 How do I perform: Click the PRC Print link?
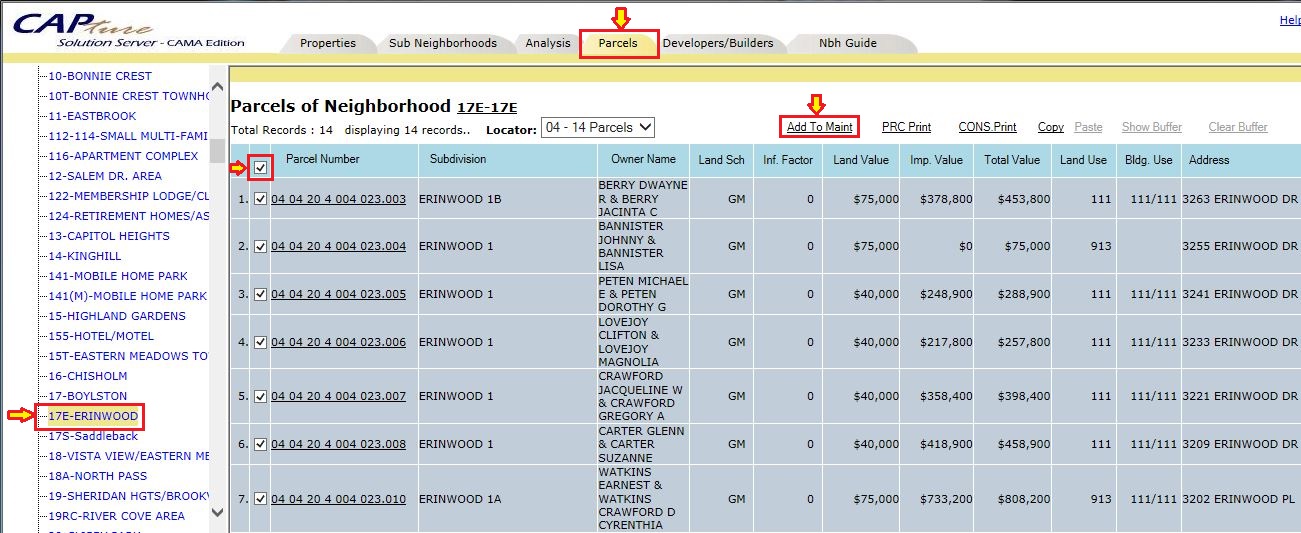[906, 127]
